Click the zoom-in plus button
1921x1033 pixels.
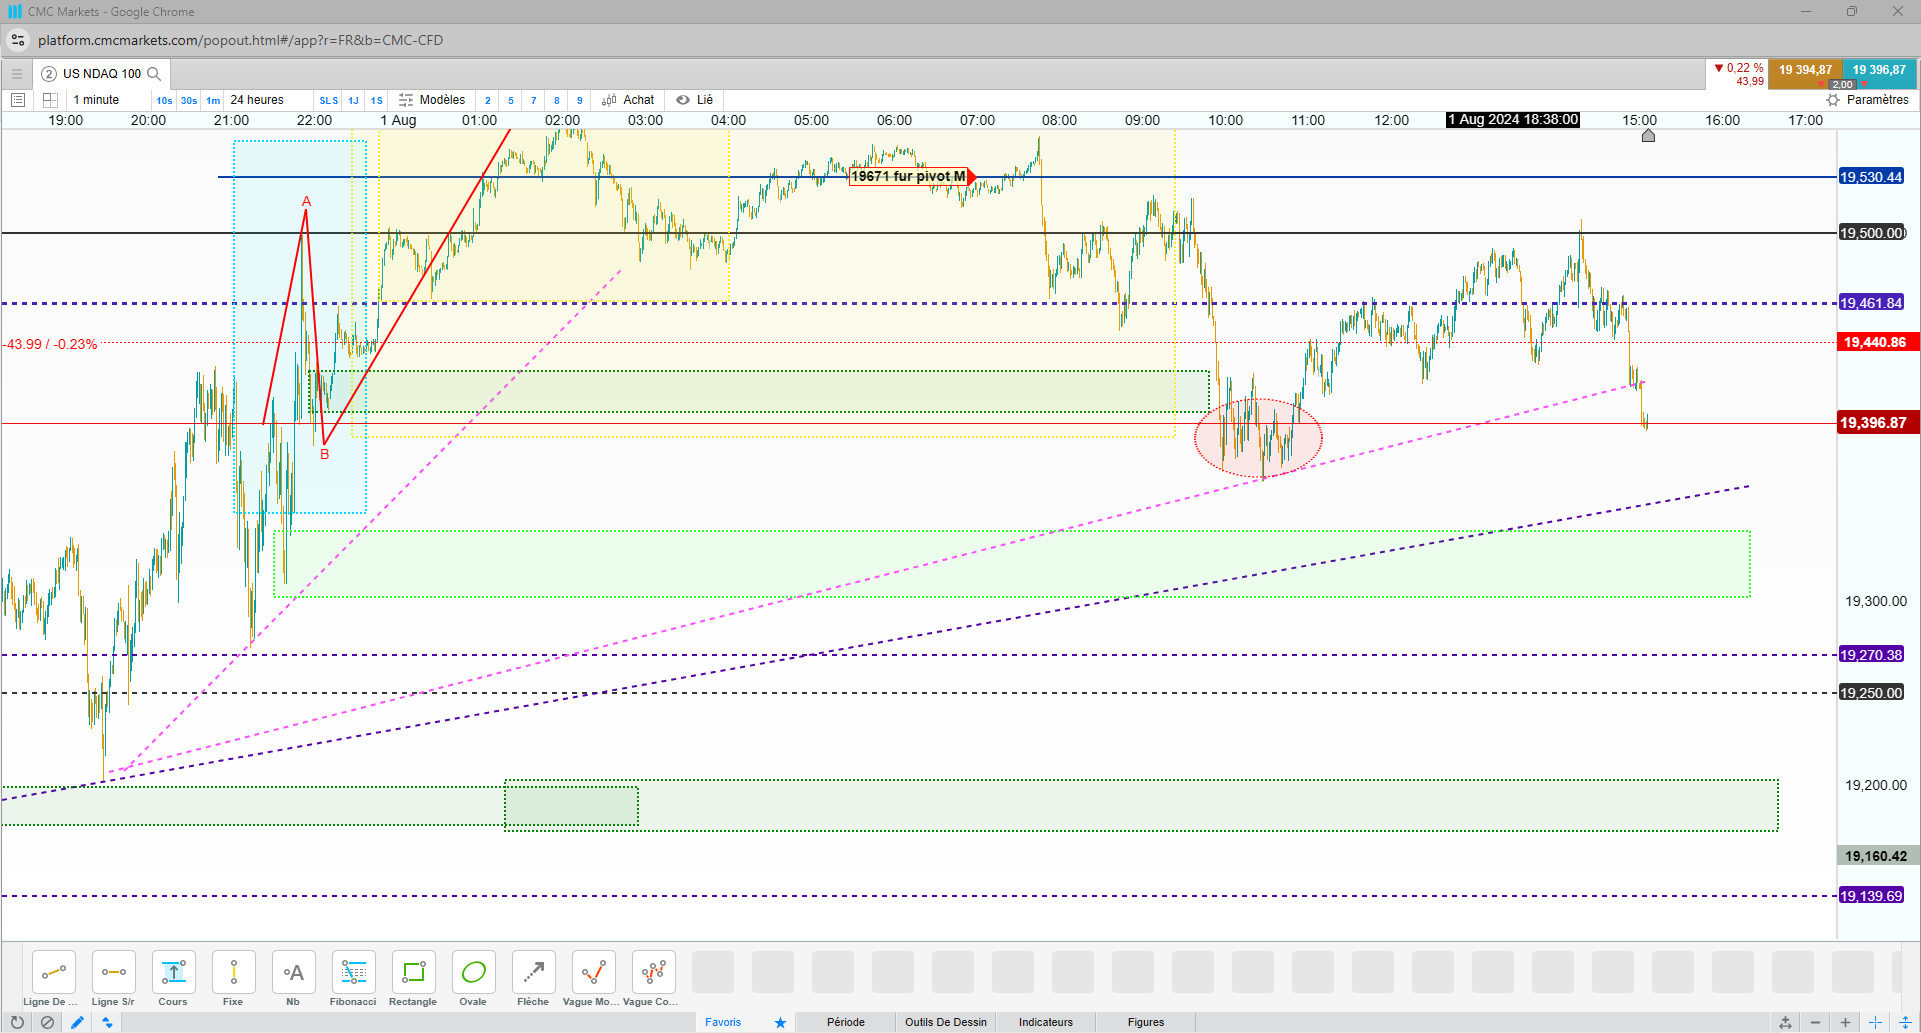[1845, 1022]
